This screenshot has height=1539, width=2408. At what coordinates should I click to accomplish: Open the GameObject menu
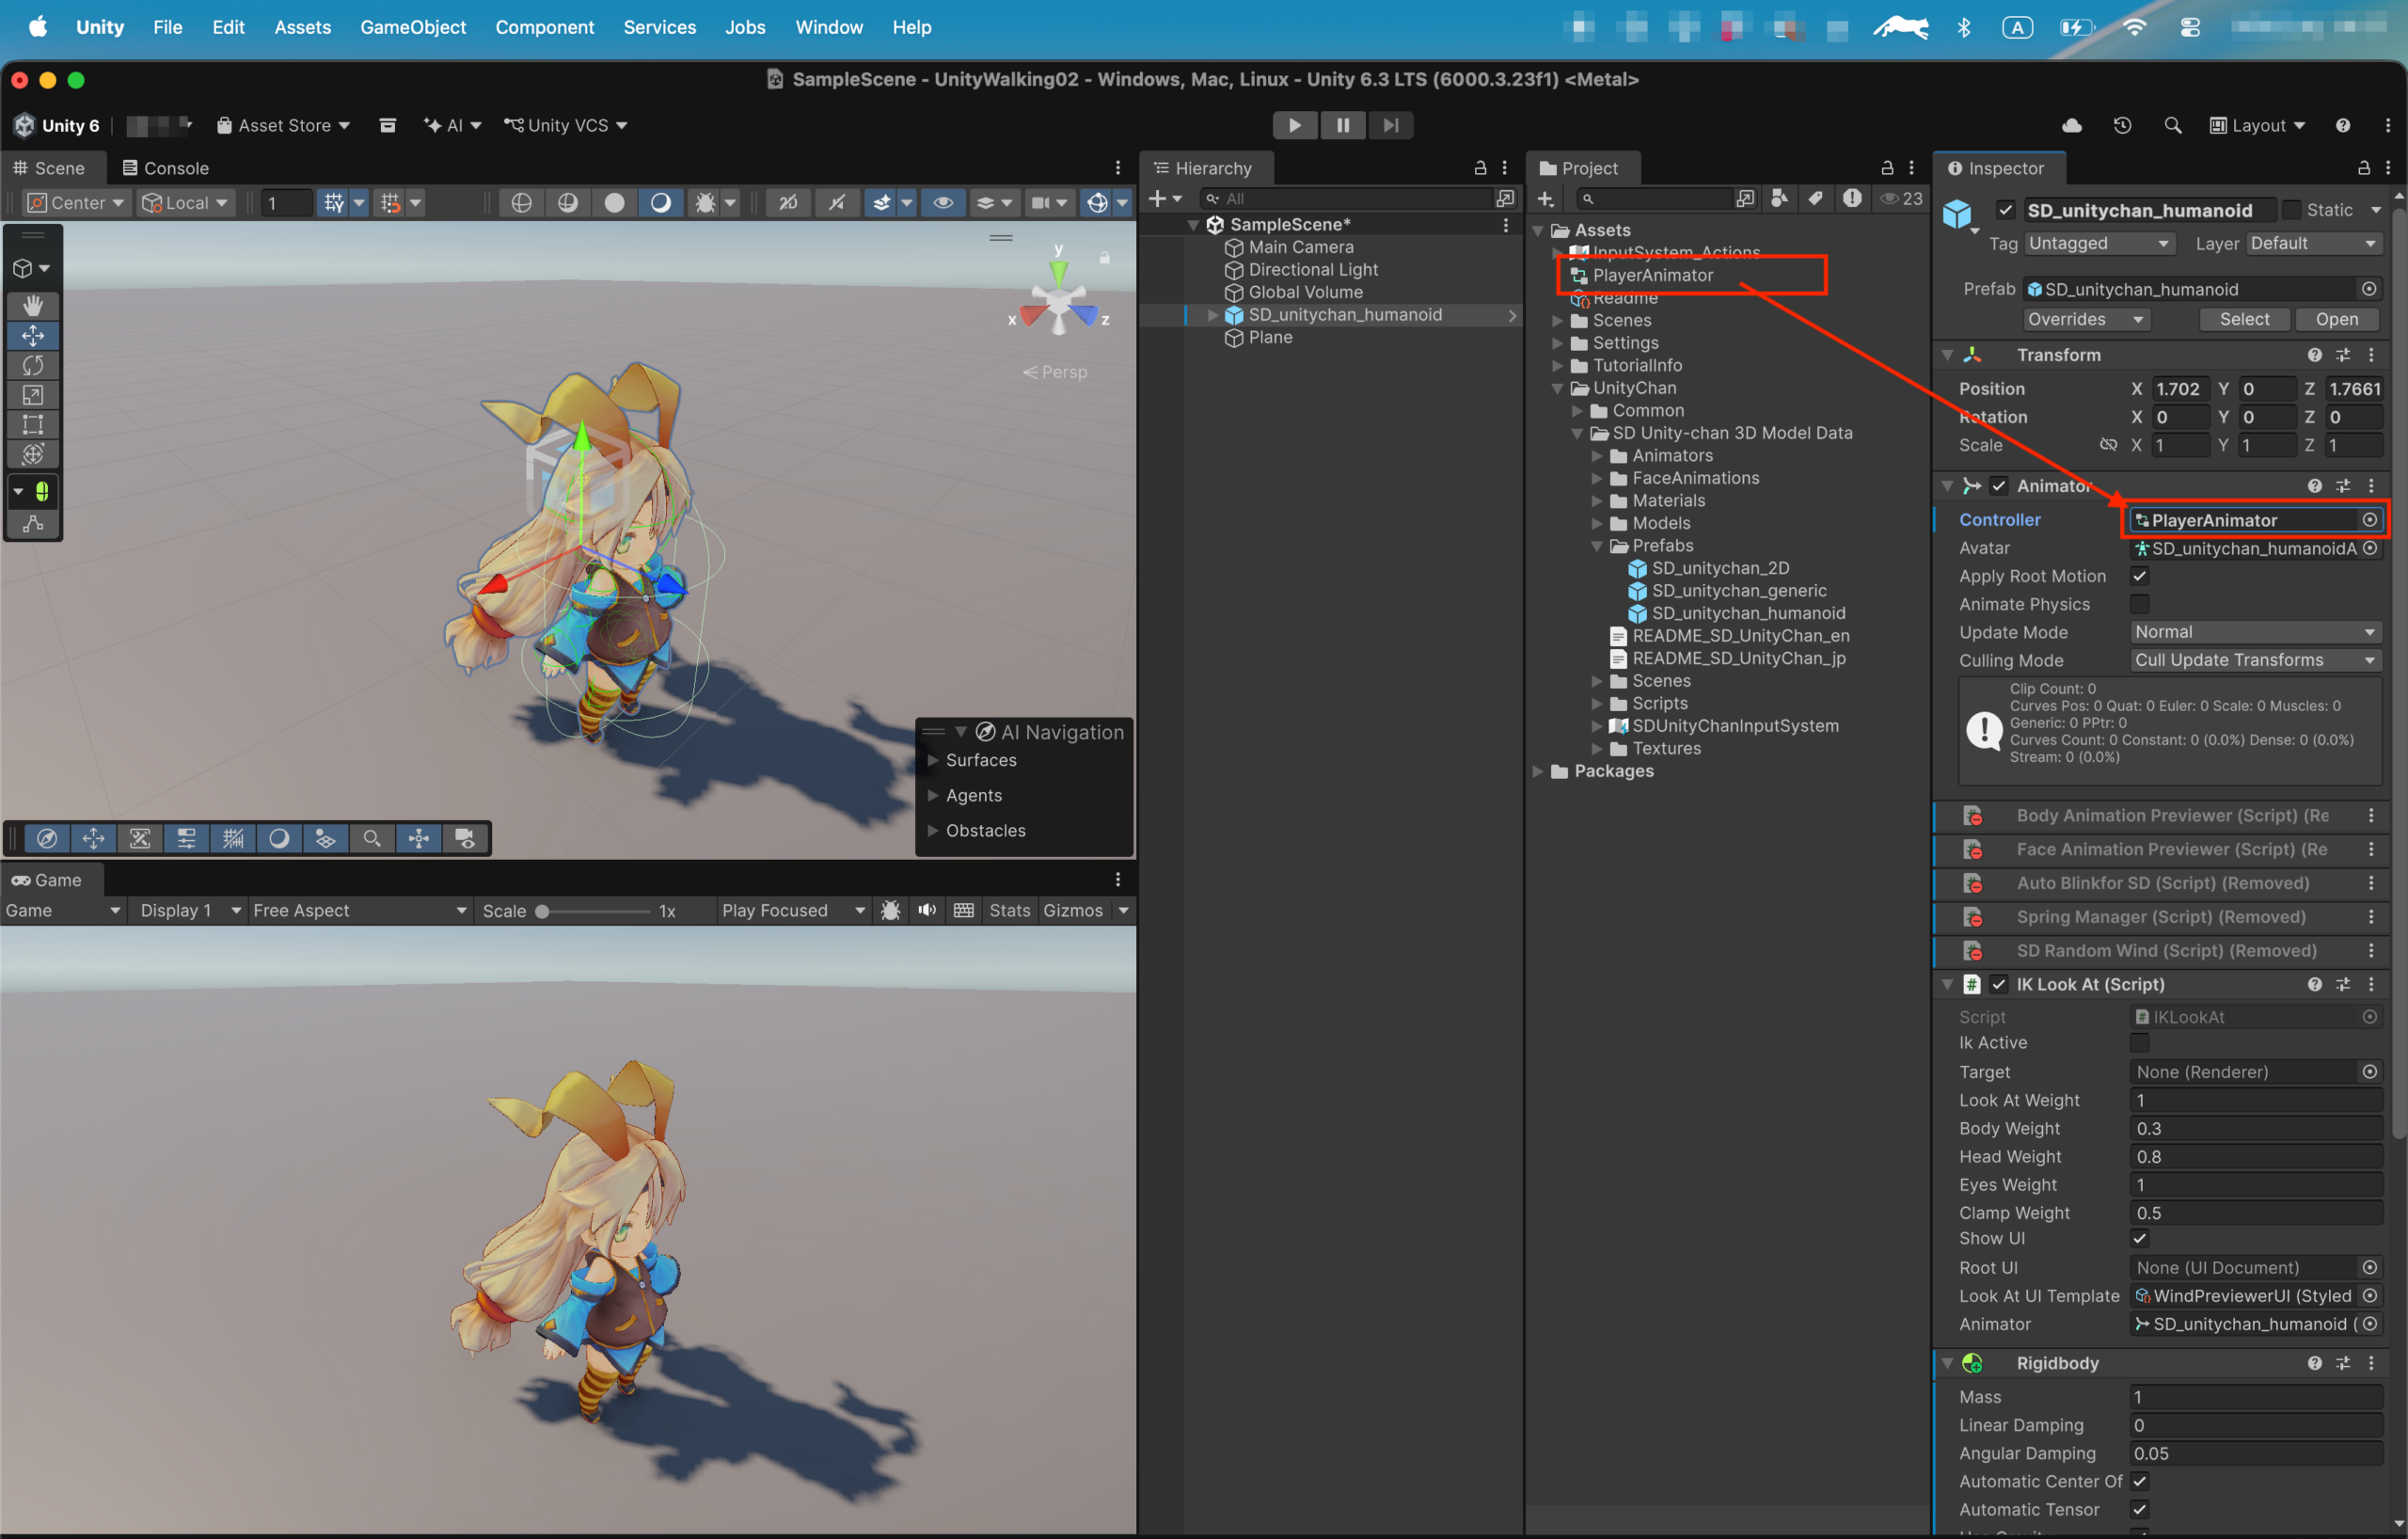(413, 27)
